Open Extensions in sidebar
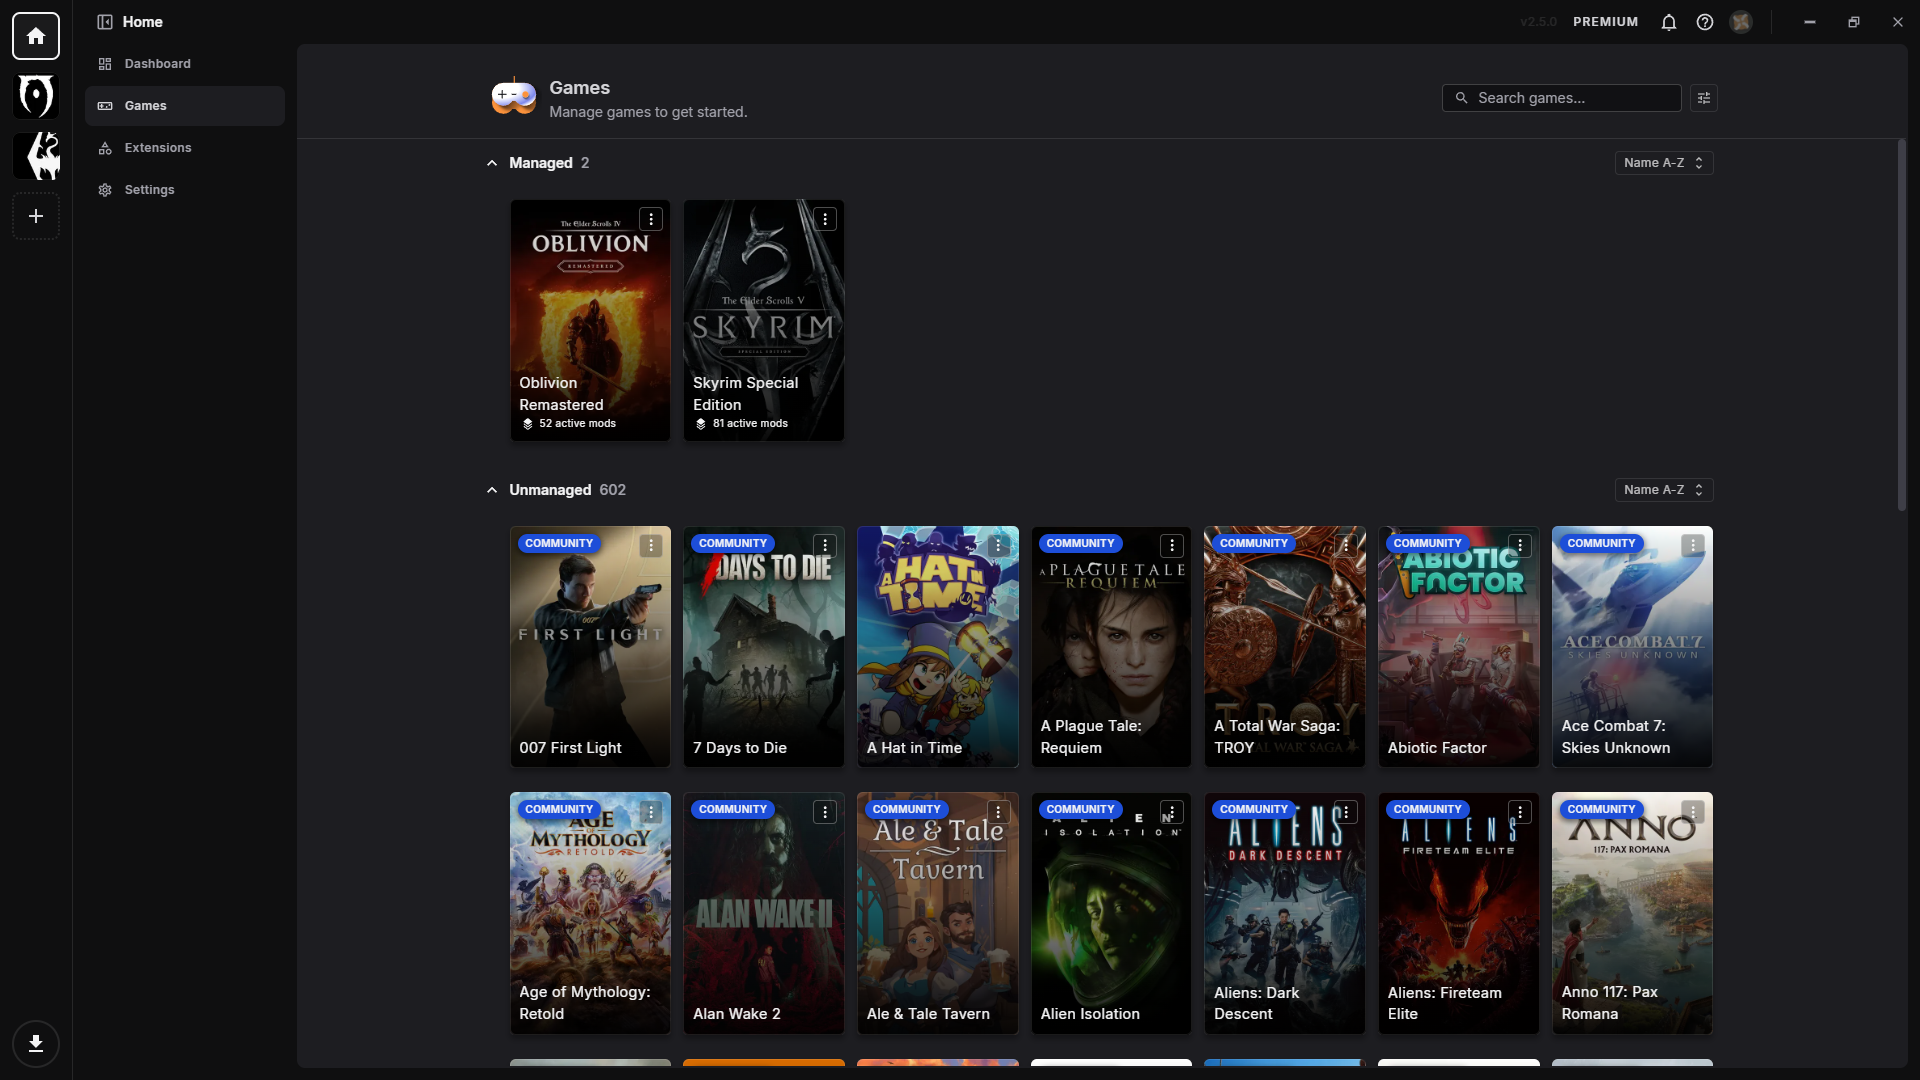Image resolution: width=1920 pixels, height=1080 pixels. [x=185, y=148]
